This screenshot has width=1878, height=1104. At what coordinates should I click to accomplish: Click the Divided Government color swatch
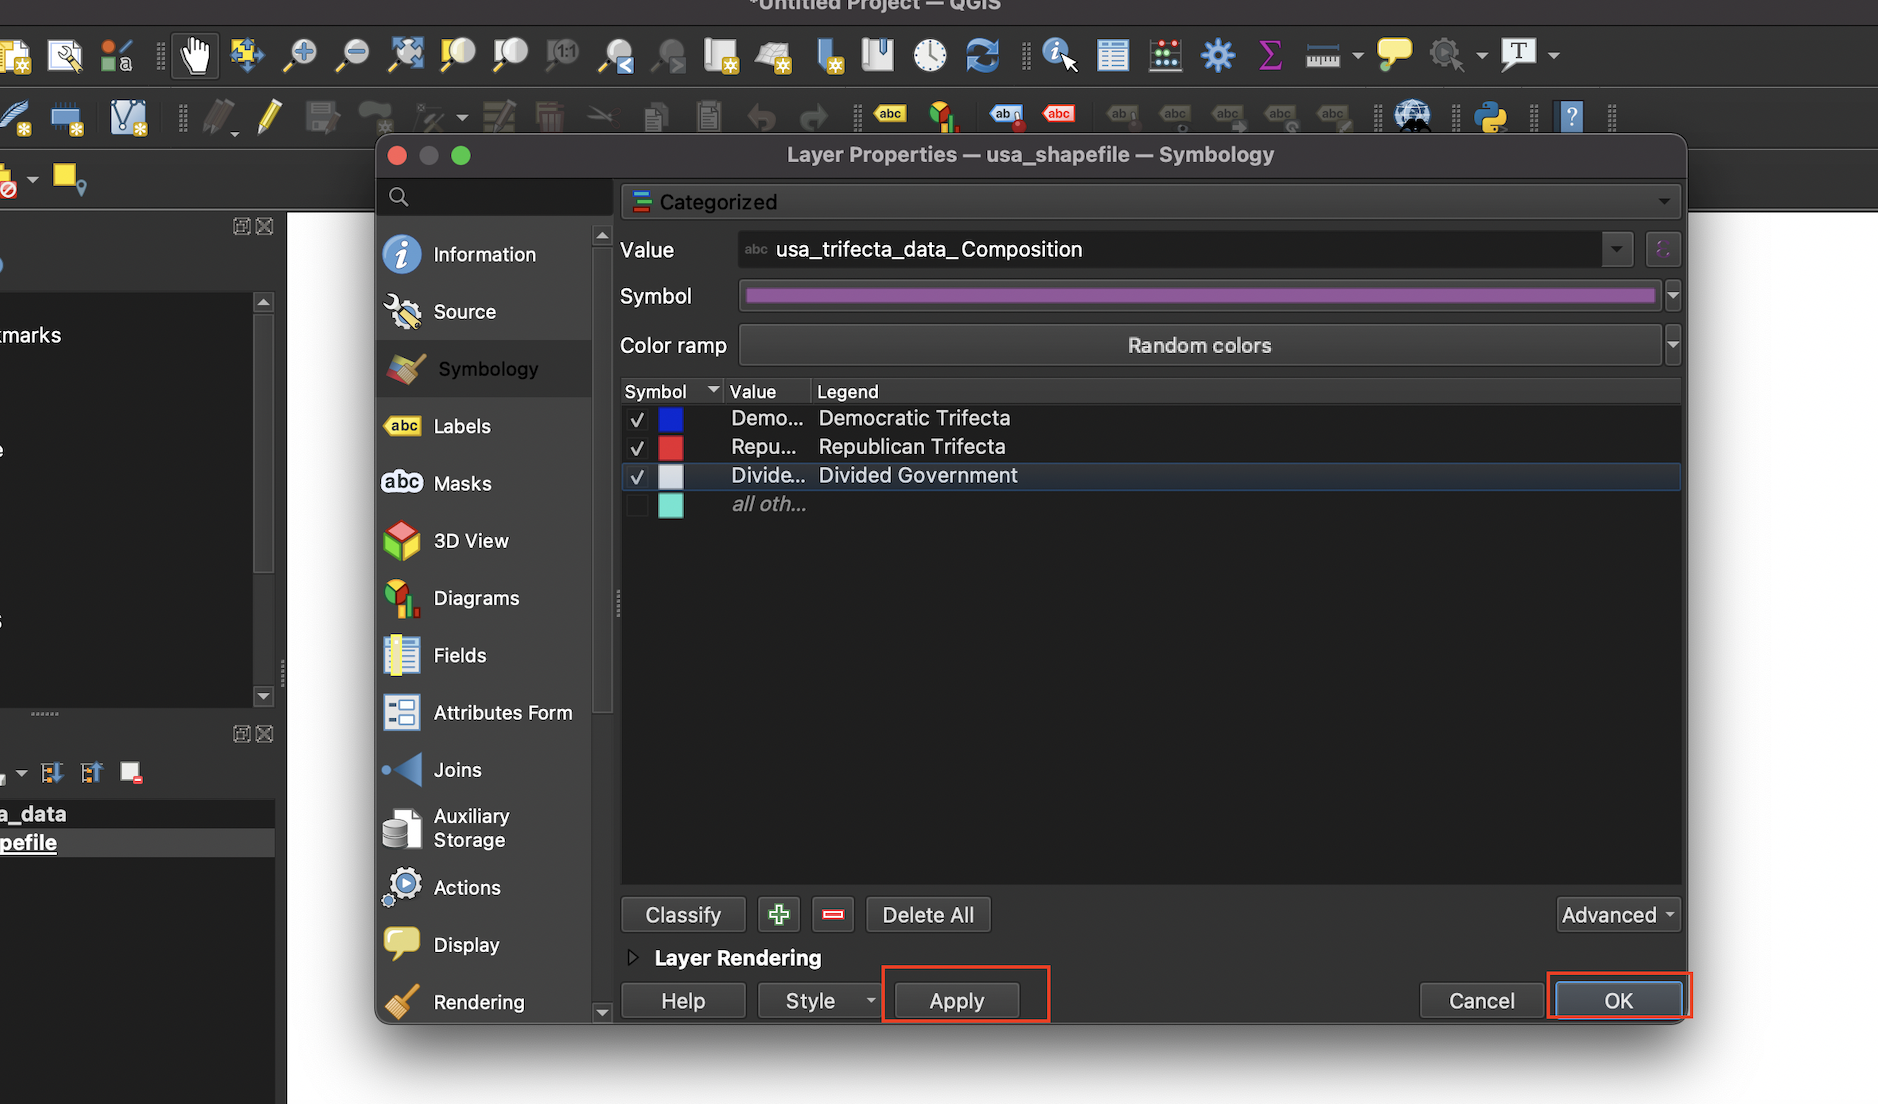point(670,476)
